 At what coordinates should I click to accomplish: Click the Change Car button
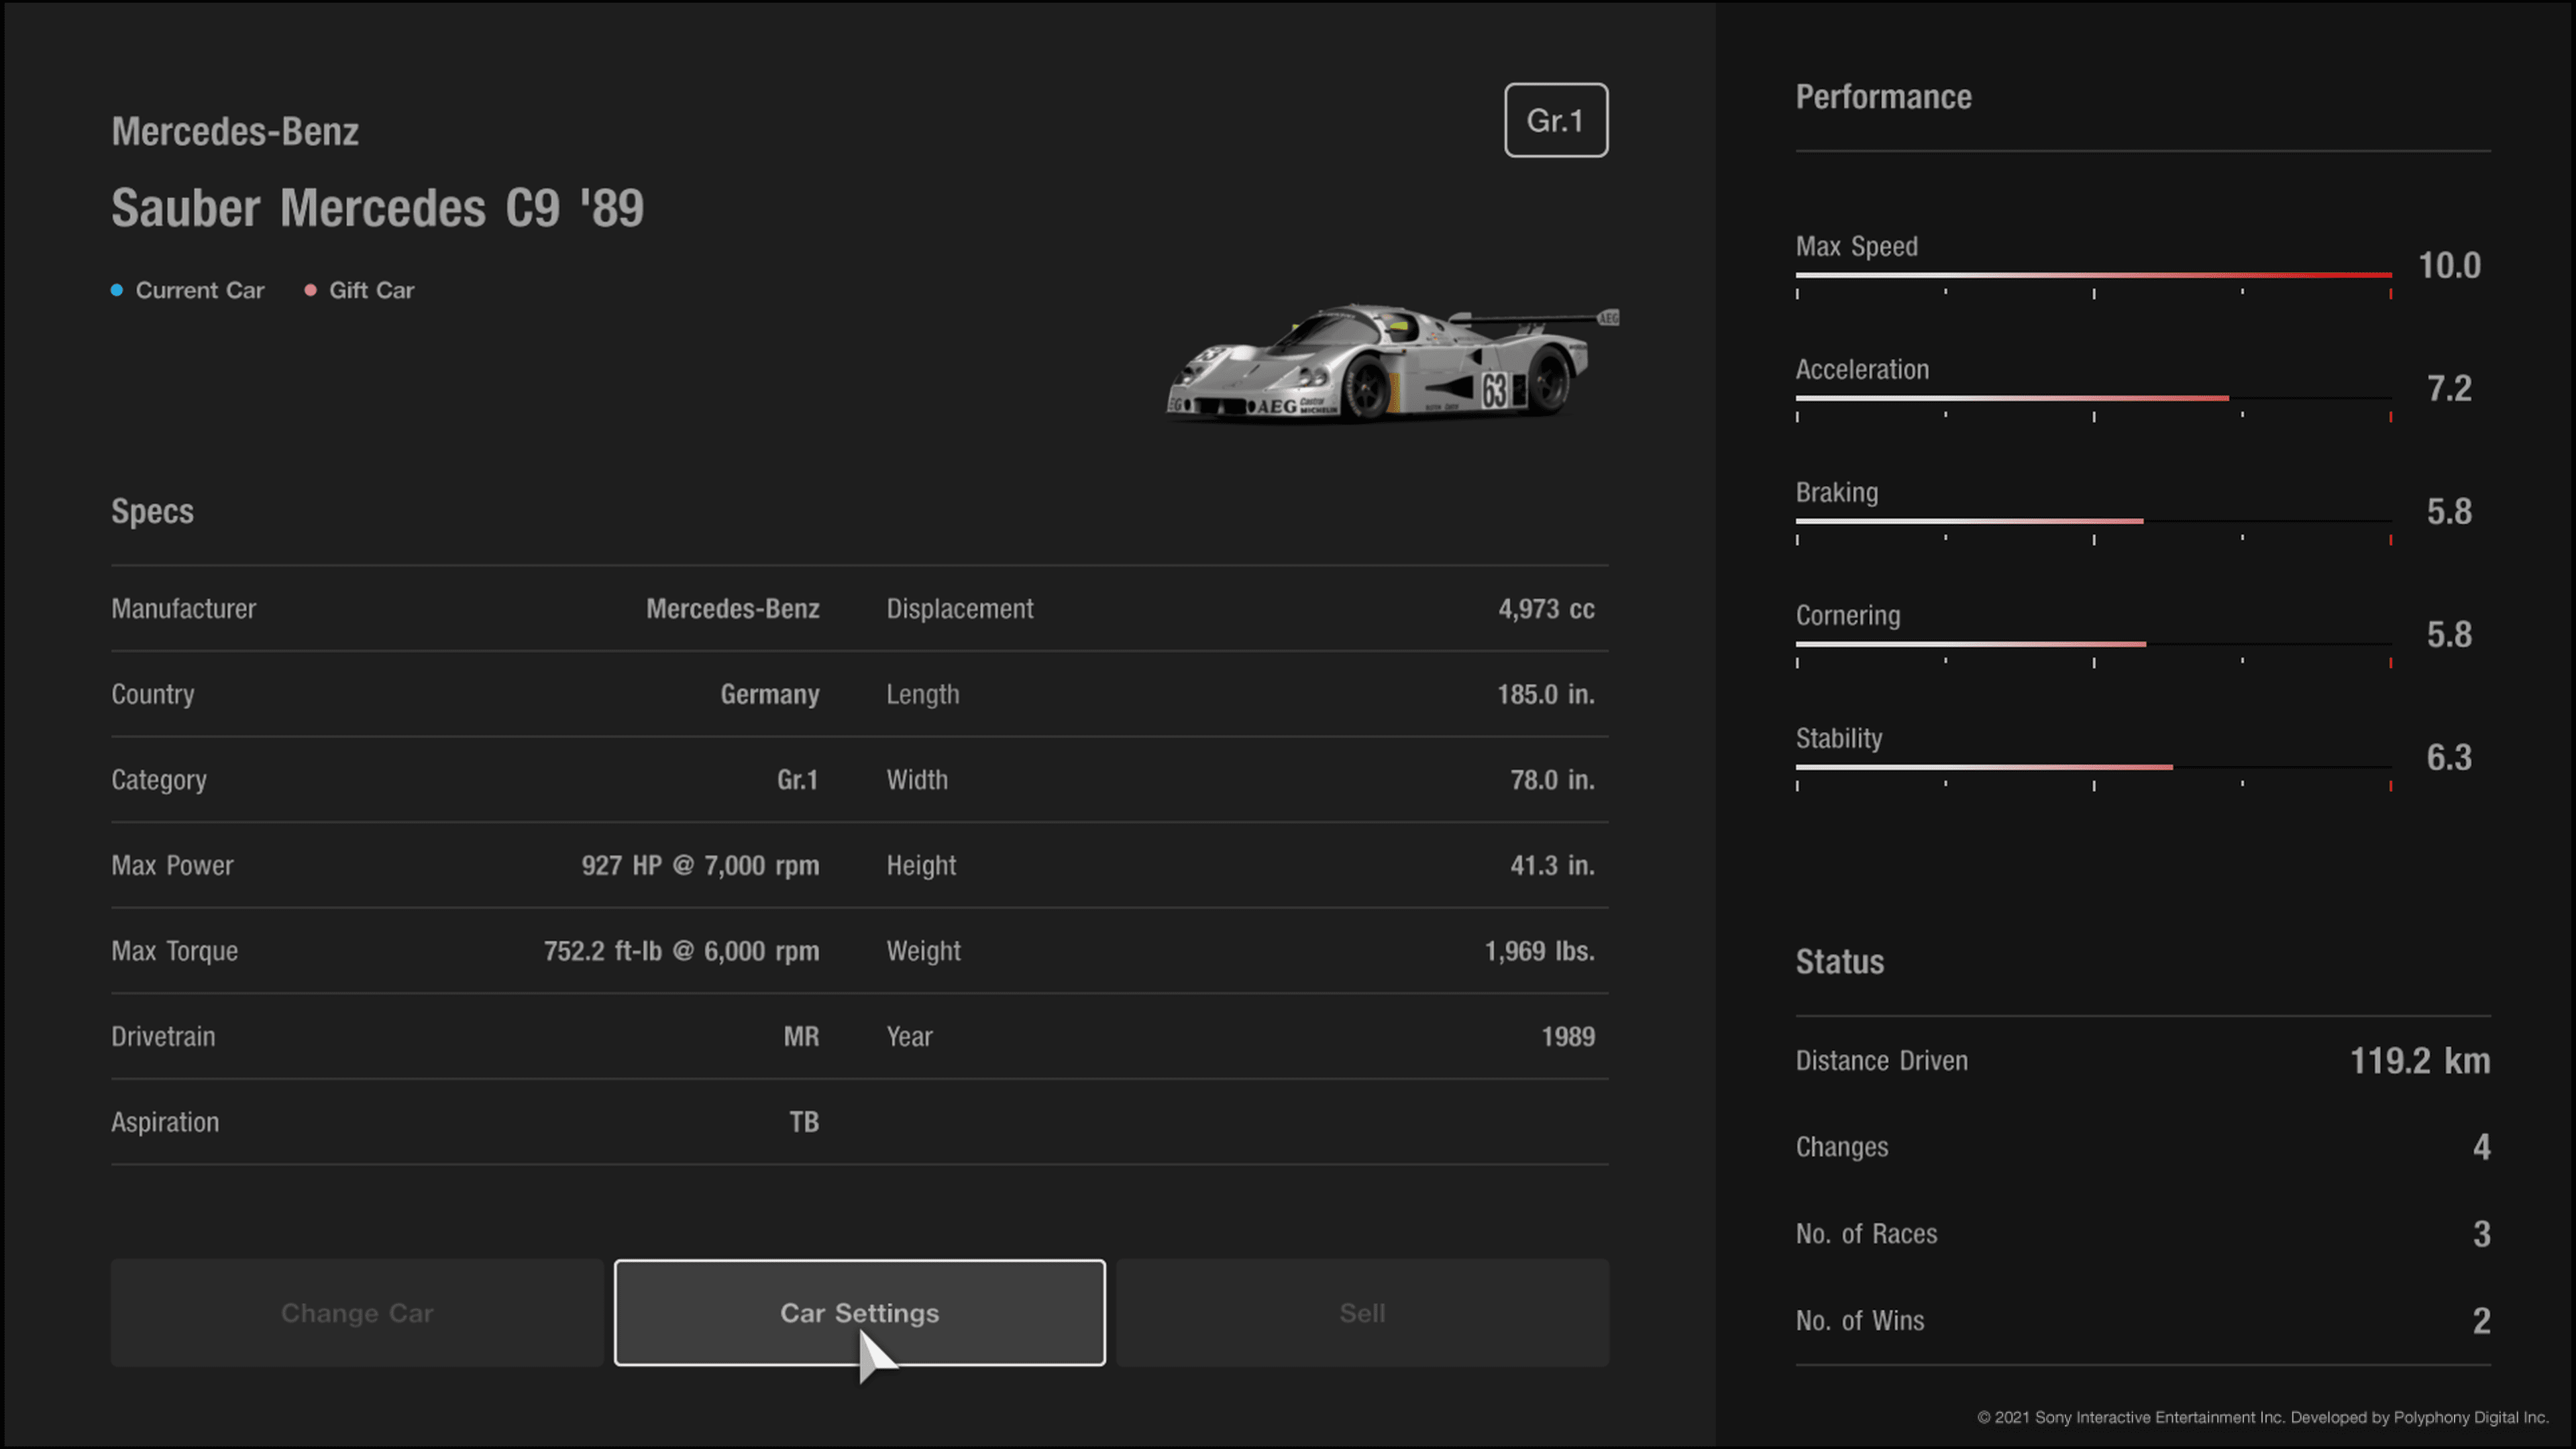click(x=357, y=1312)
